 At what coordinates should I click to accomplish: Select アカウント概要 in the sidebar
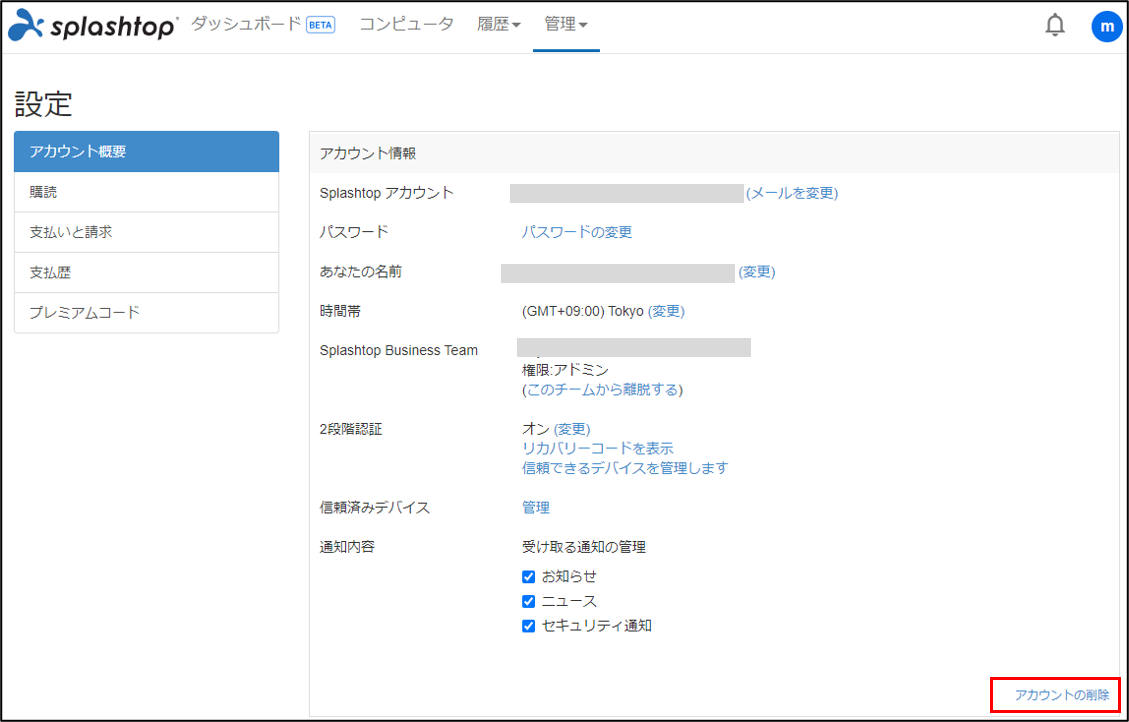(x=146, y=152)
